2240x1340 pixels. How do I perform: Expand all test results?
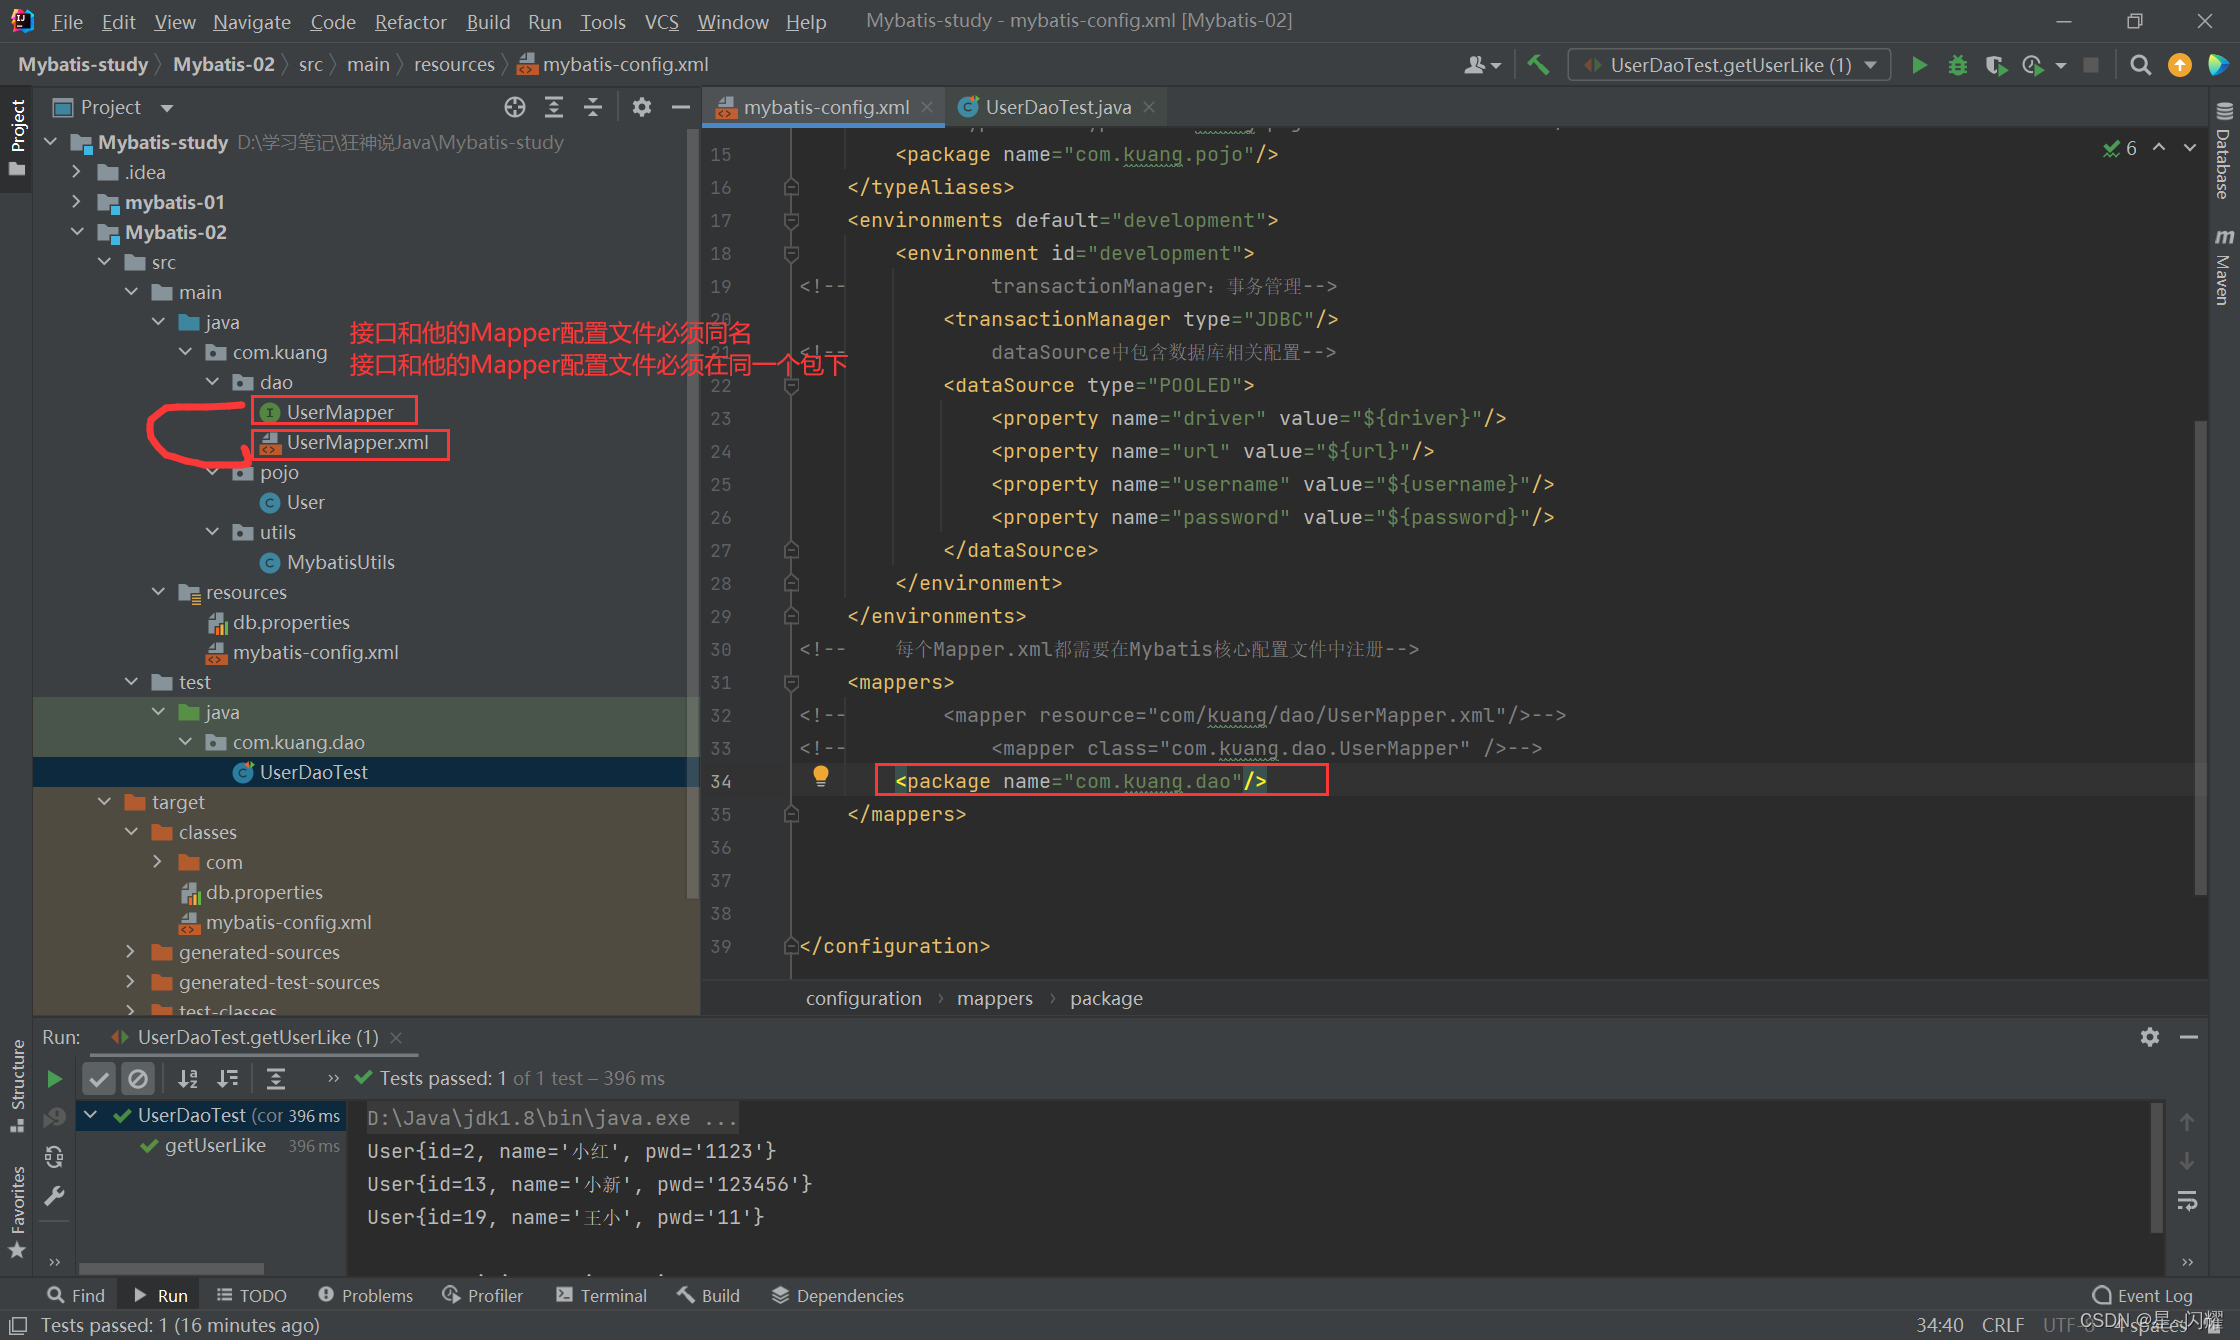[276, 1078]
